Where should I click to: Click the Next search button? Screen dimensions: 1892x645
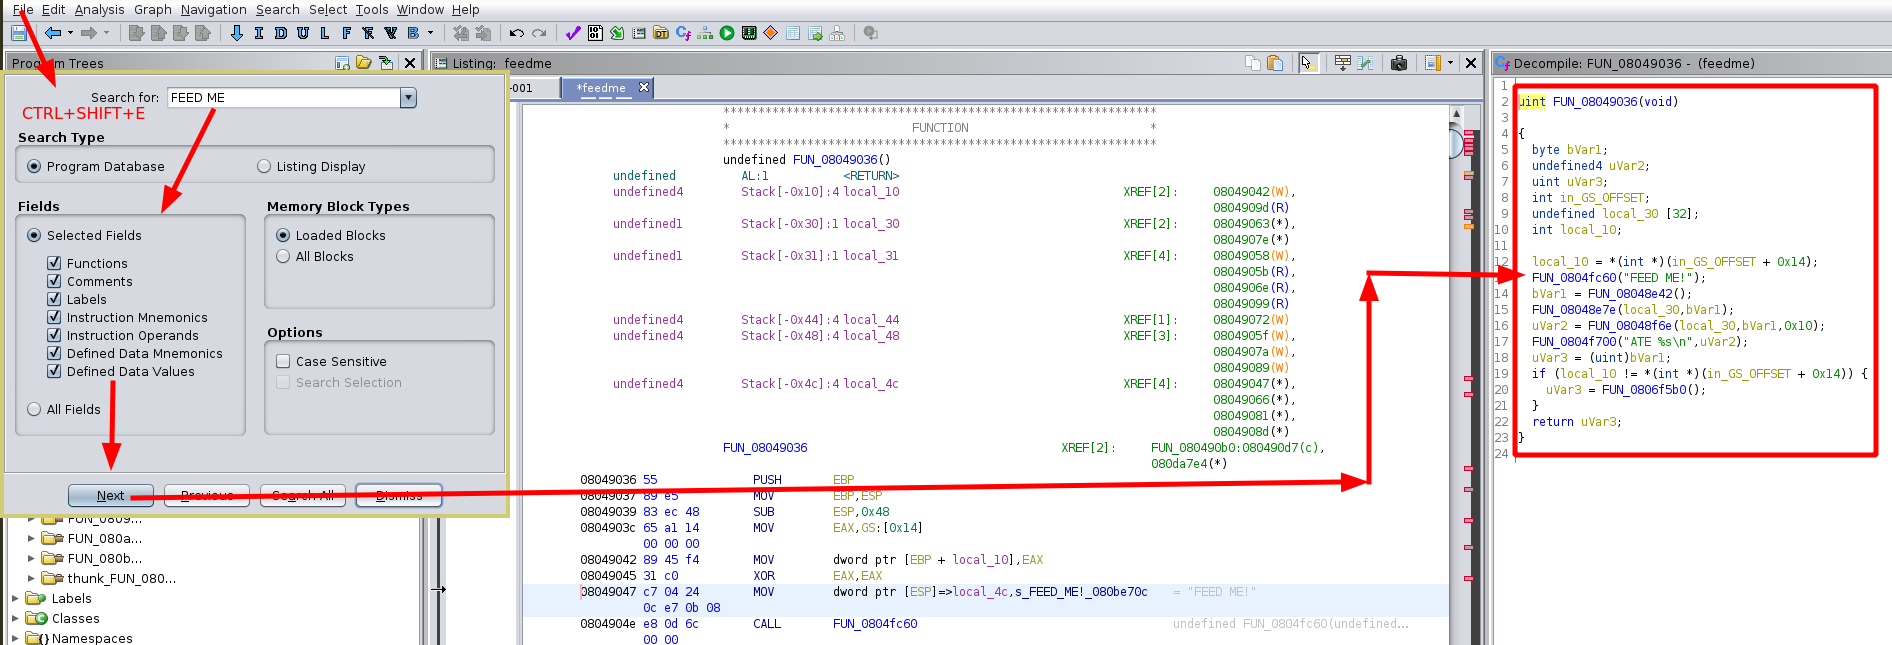pos(111,495)
